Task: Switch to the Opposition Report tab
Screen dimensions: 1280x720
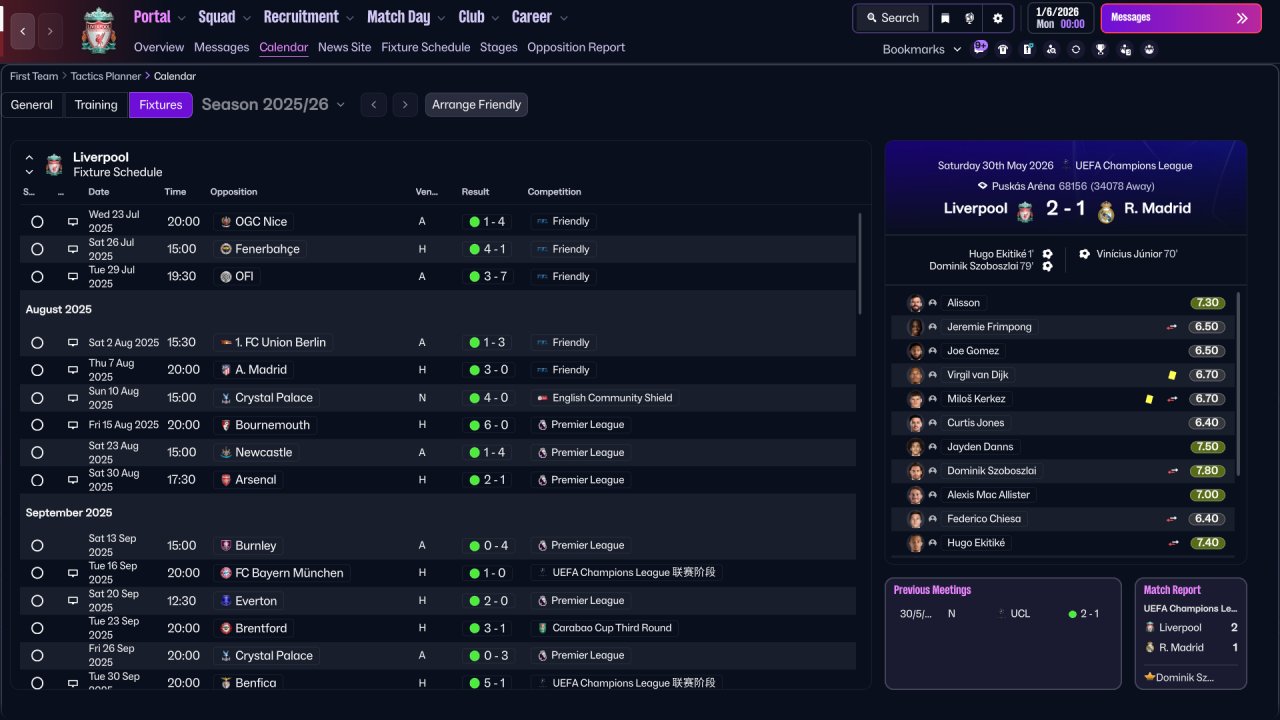Action: 576,47
